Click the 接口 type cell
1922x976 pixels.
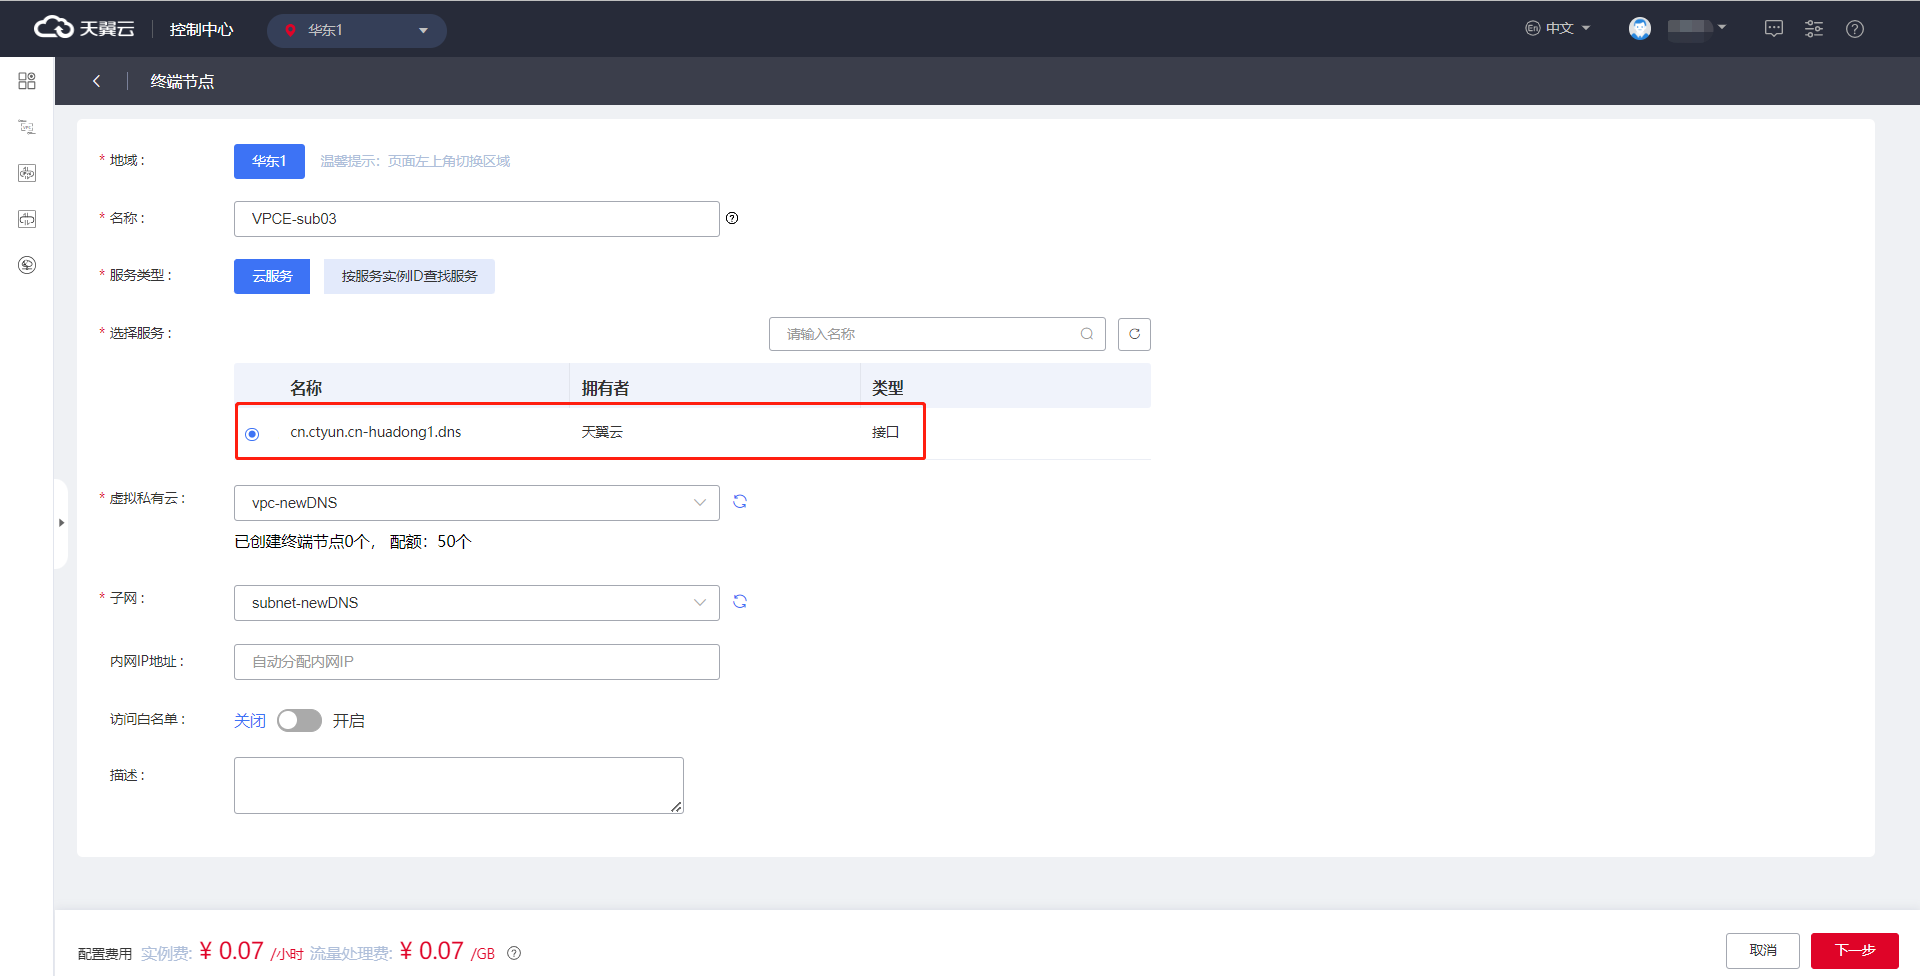[885, 432]
